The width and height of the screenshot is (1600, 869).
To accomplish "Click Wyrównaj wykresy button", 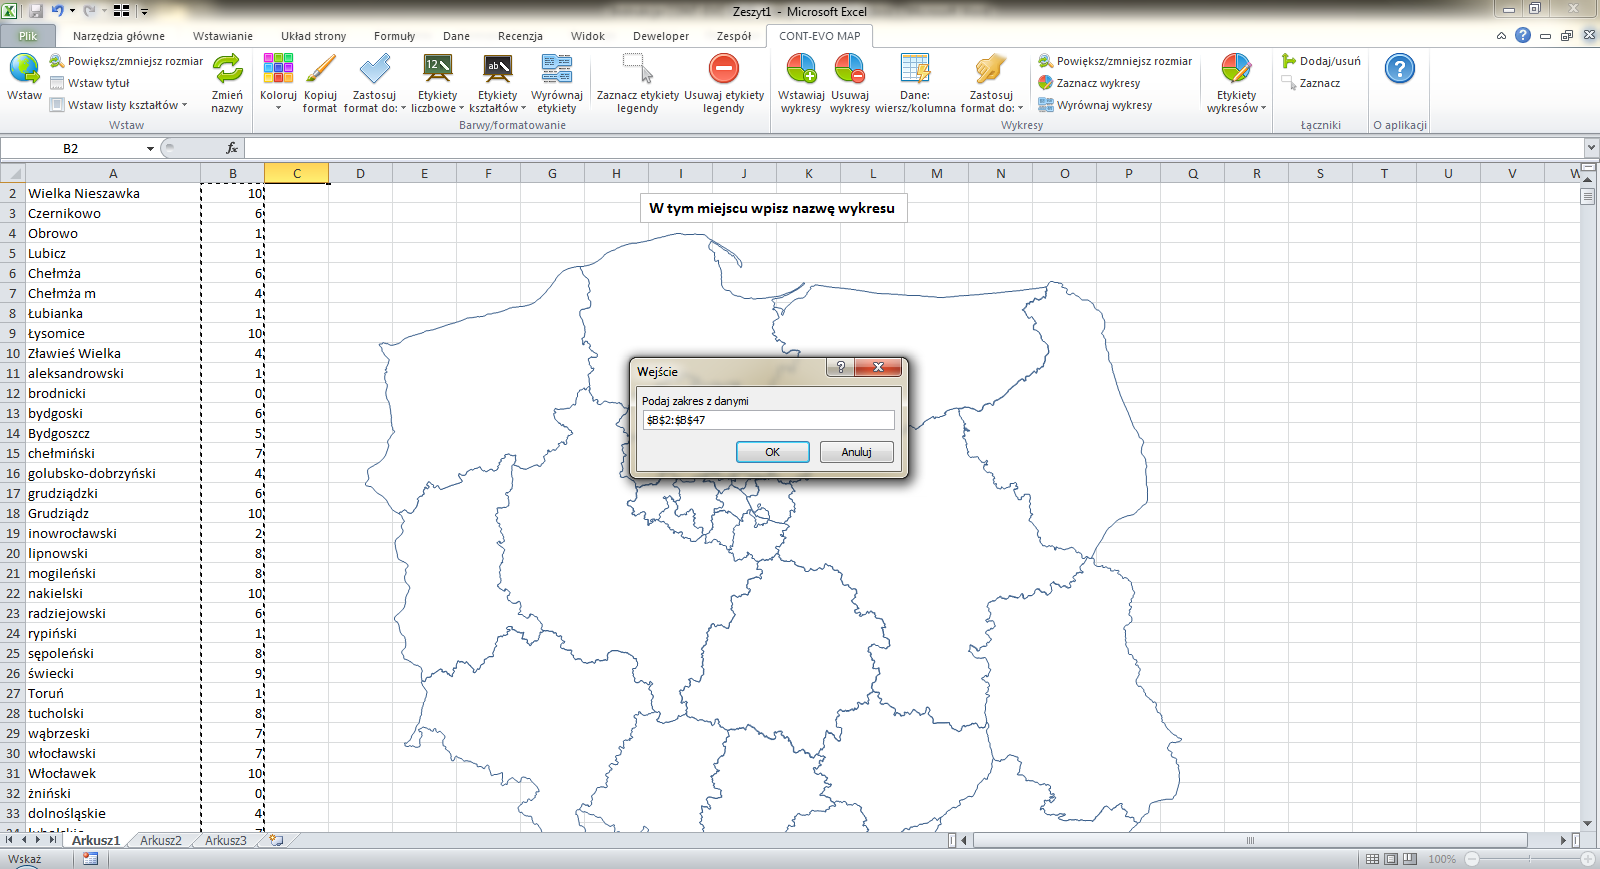I will tap(1095, 105).
